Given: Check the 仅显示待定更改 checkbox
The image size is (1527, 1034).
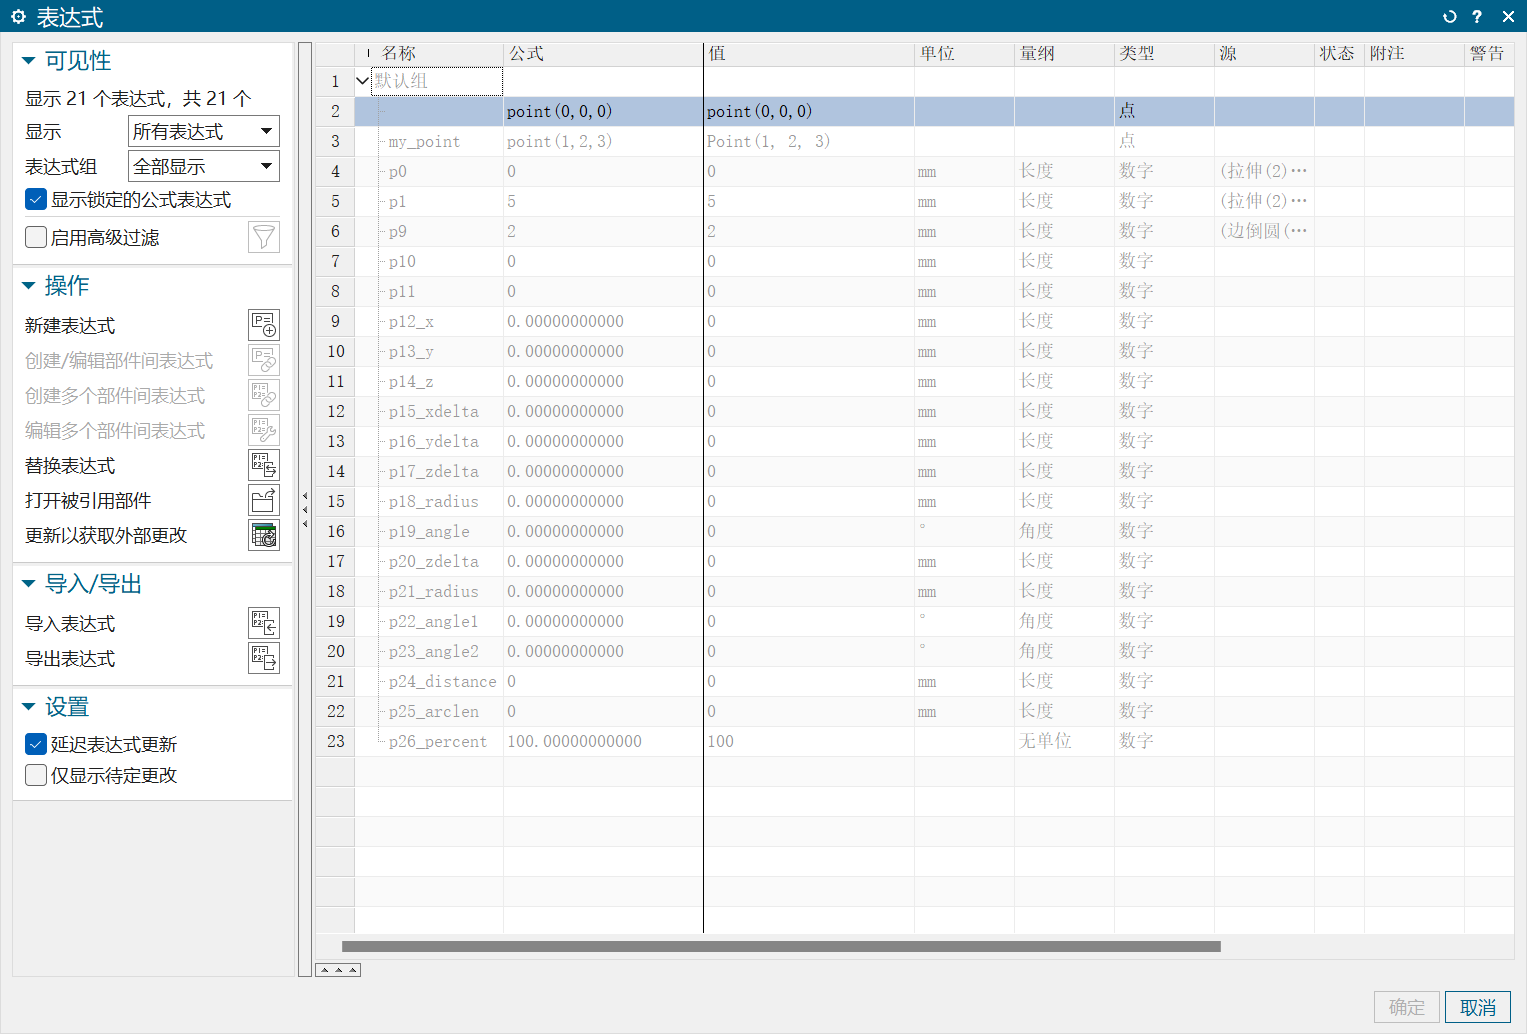Looking at the screenshot, I should (x=36, y=775).
